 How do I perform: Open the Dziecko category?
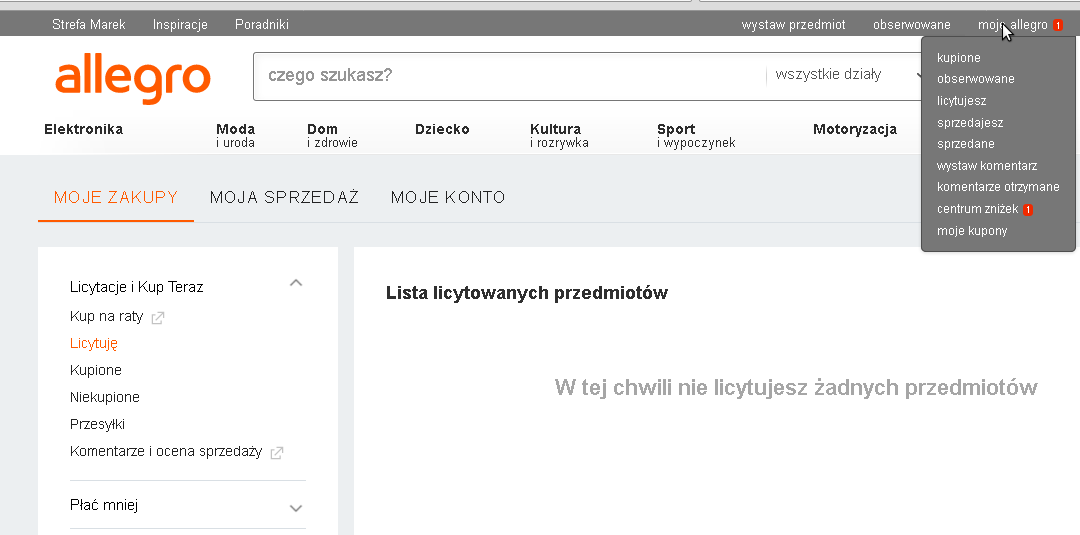click(x=442, y=129)
